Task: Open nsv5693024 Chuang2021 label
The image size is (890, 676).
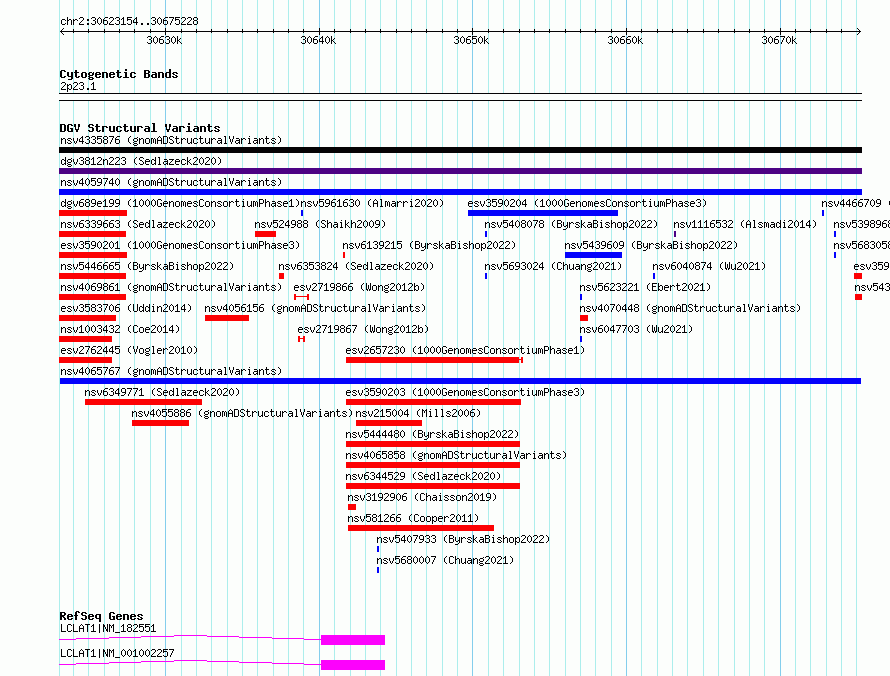Action: (553, 266)
